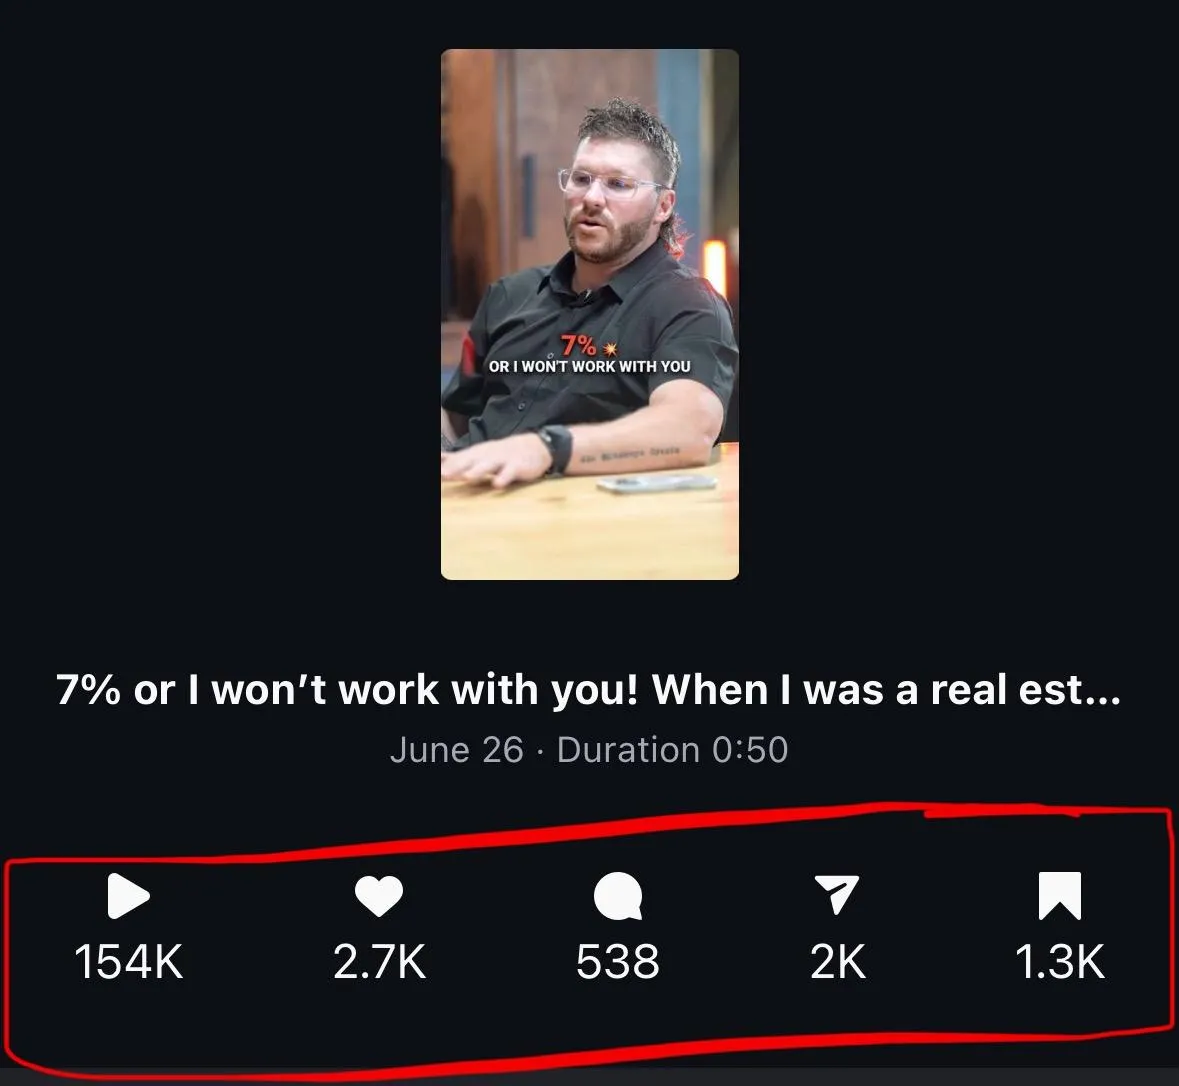
Task: Click the phone lying on the table
Action: pyautogui.click(x=657, y=484)
